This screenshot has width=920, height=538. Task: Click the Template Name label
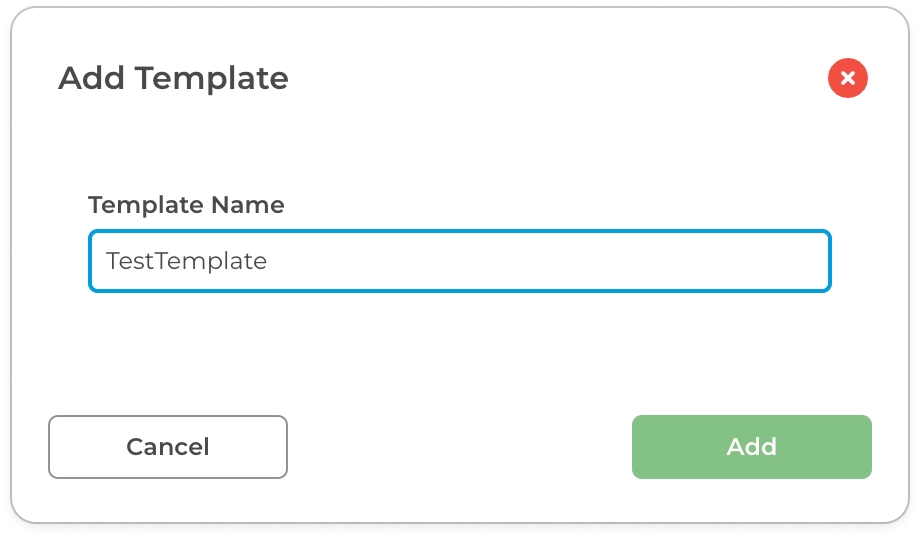(186, 205)
